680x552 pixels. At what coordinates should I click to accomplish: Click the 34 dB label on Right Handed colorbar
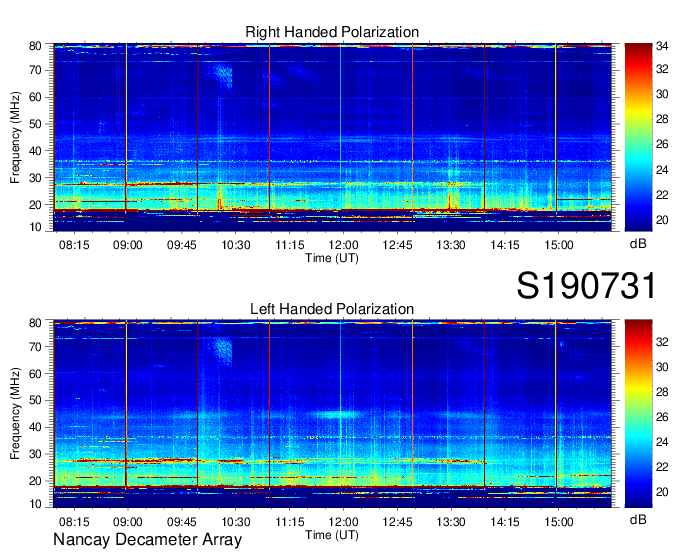662,46
